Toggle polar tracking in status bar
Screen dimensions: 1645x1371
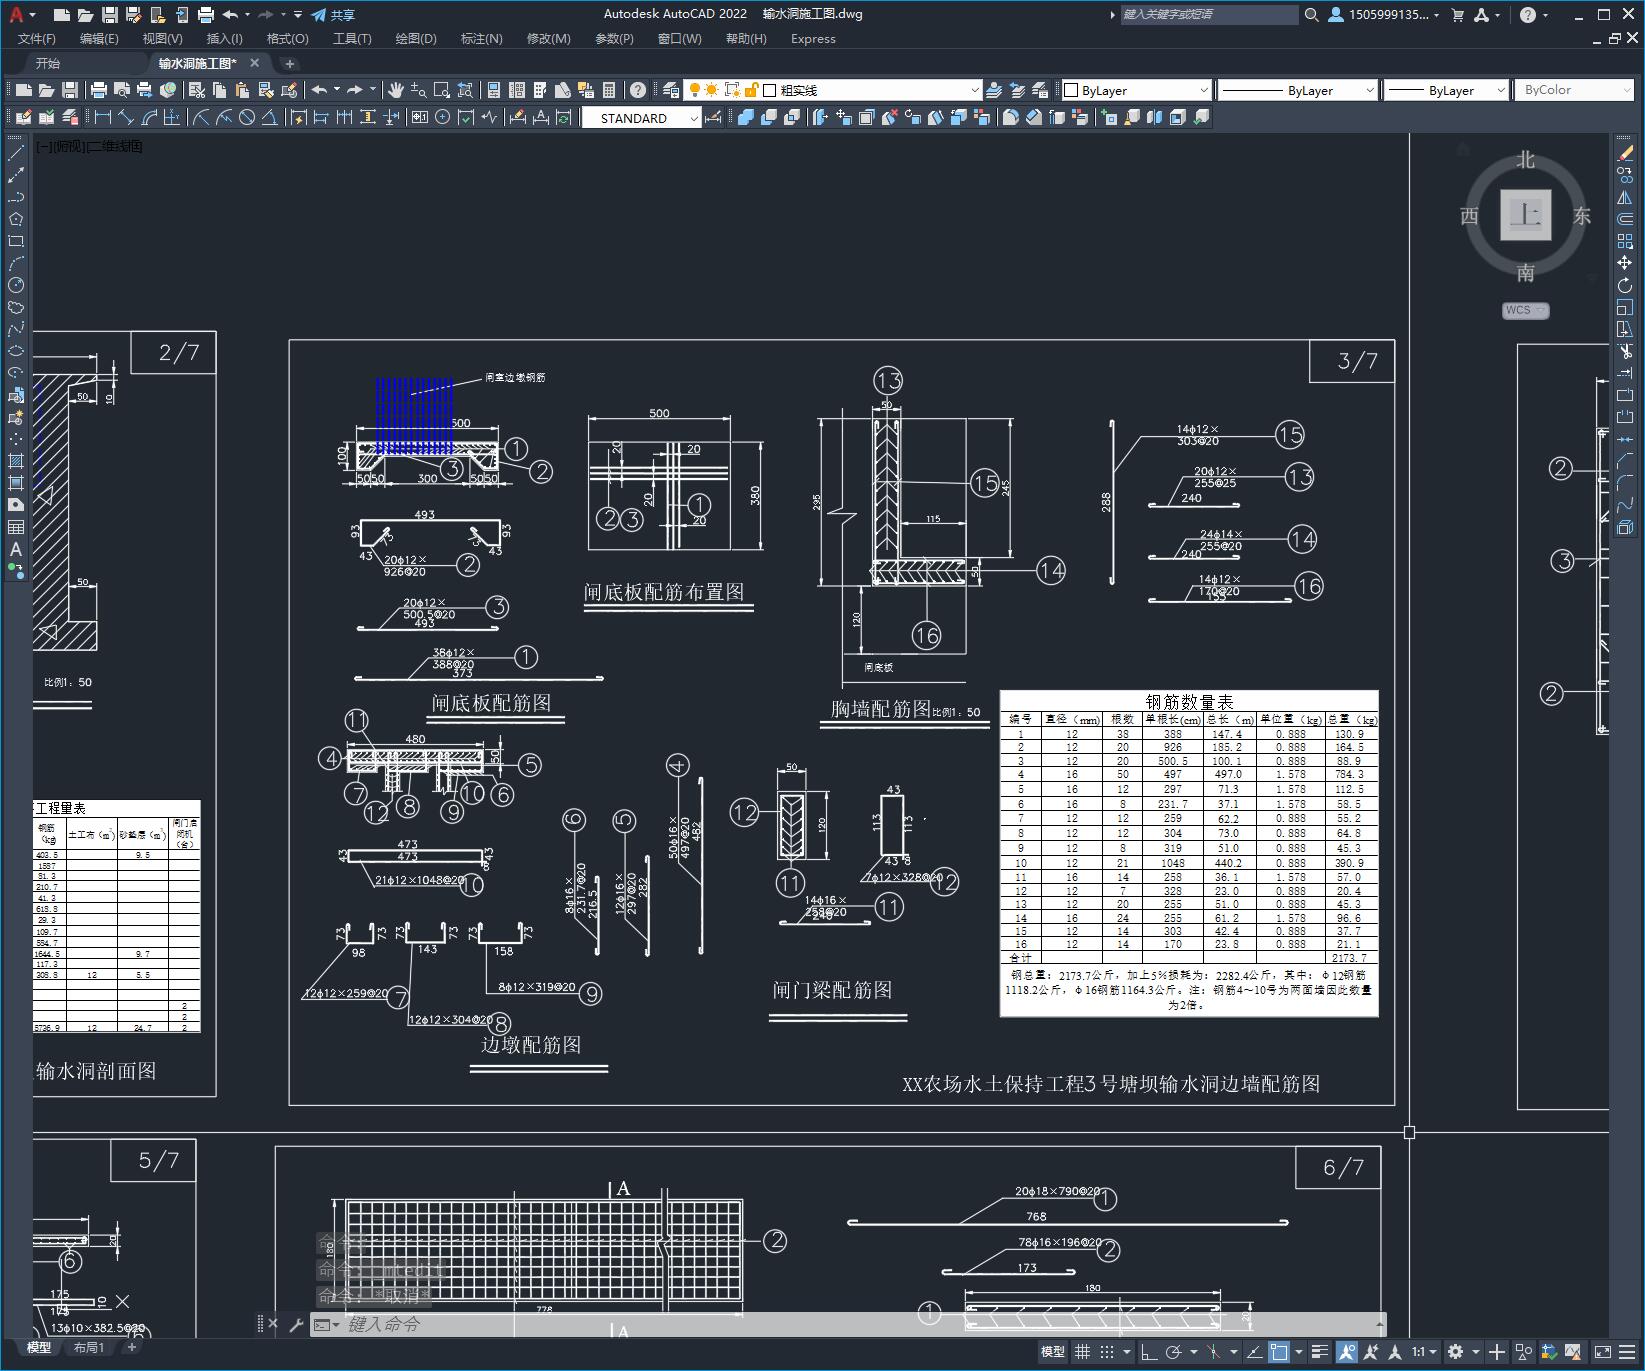pyautogui.click(x=1174, y=1352)
